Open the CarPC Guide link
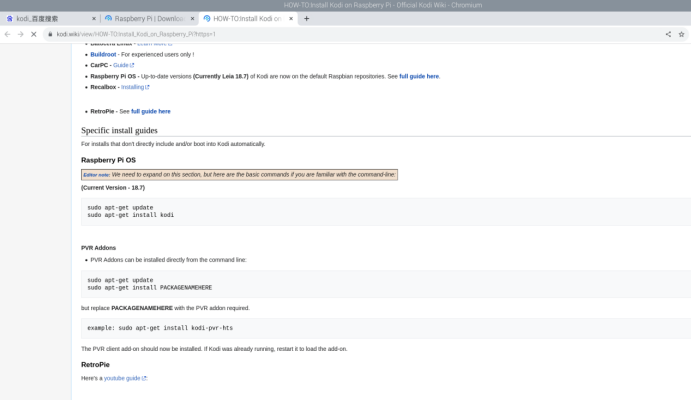The width and height of the screenshot is (692, 401). tap(123, 65)
